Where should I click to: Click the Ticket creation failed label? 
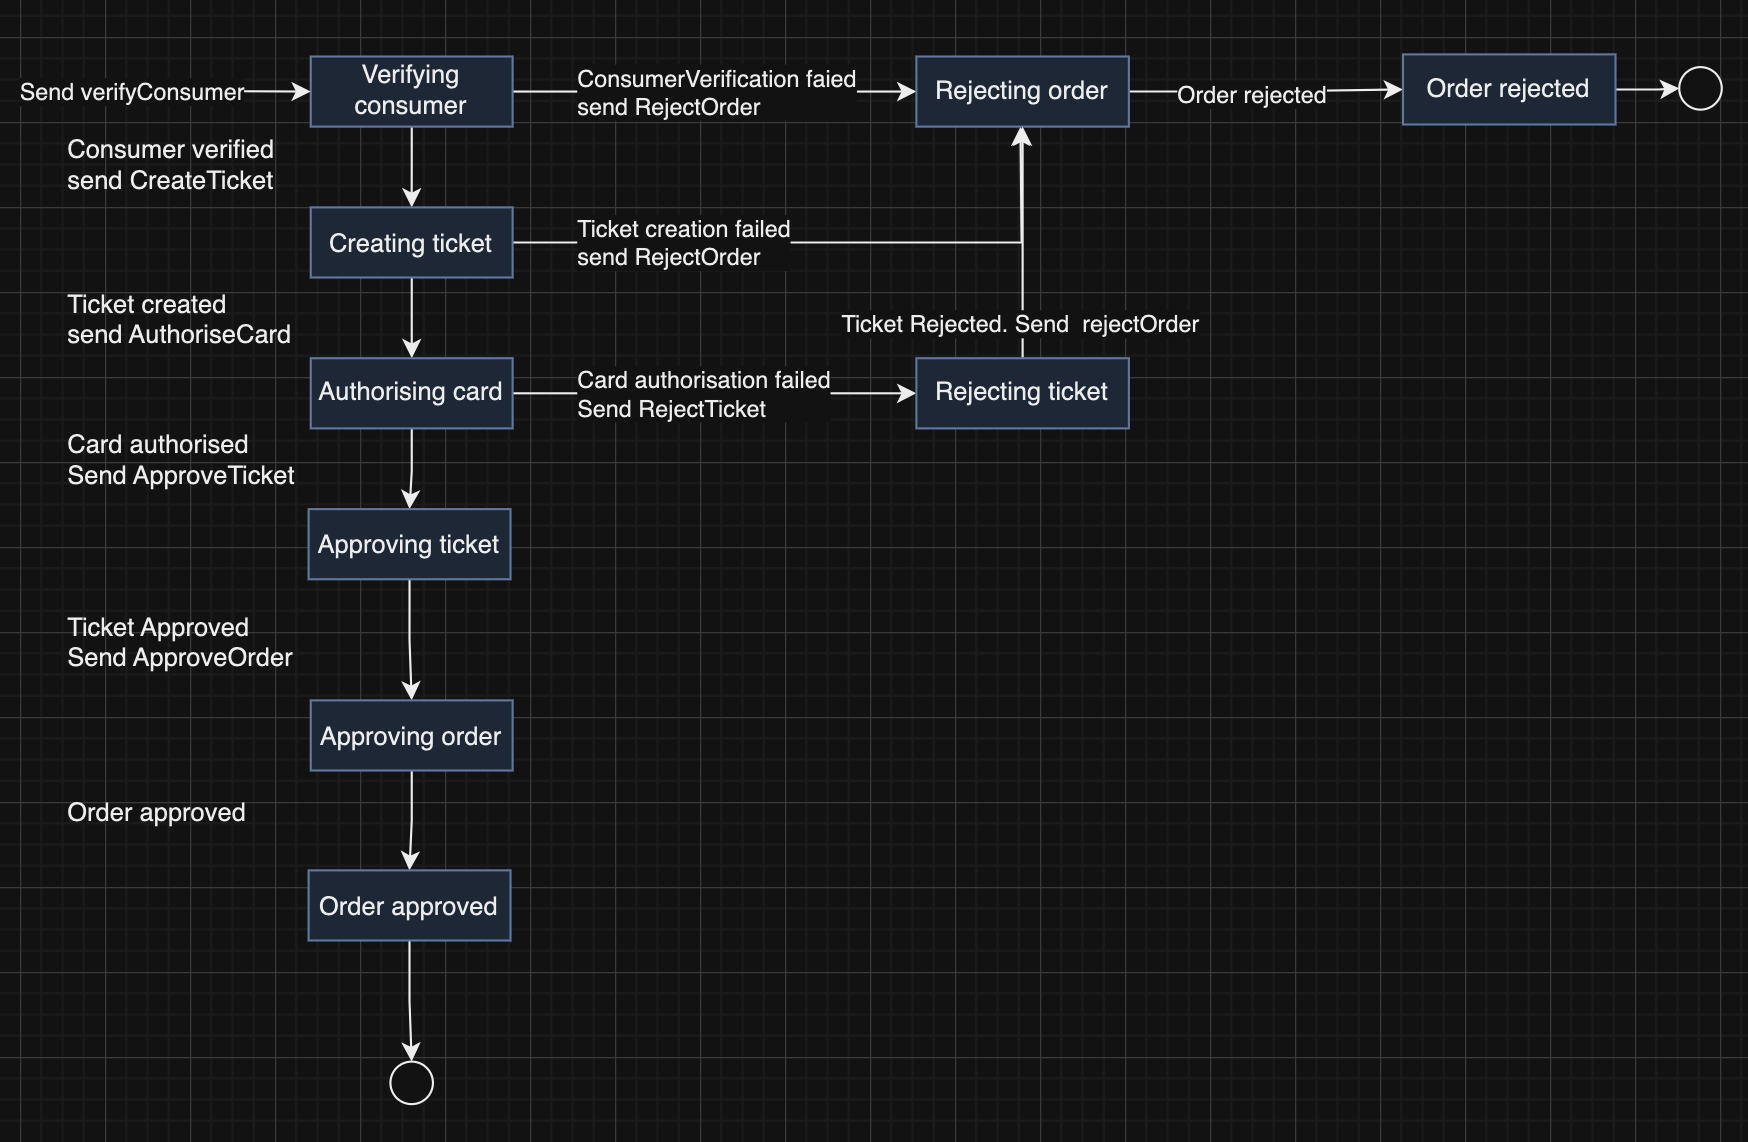pos(683,243)
